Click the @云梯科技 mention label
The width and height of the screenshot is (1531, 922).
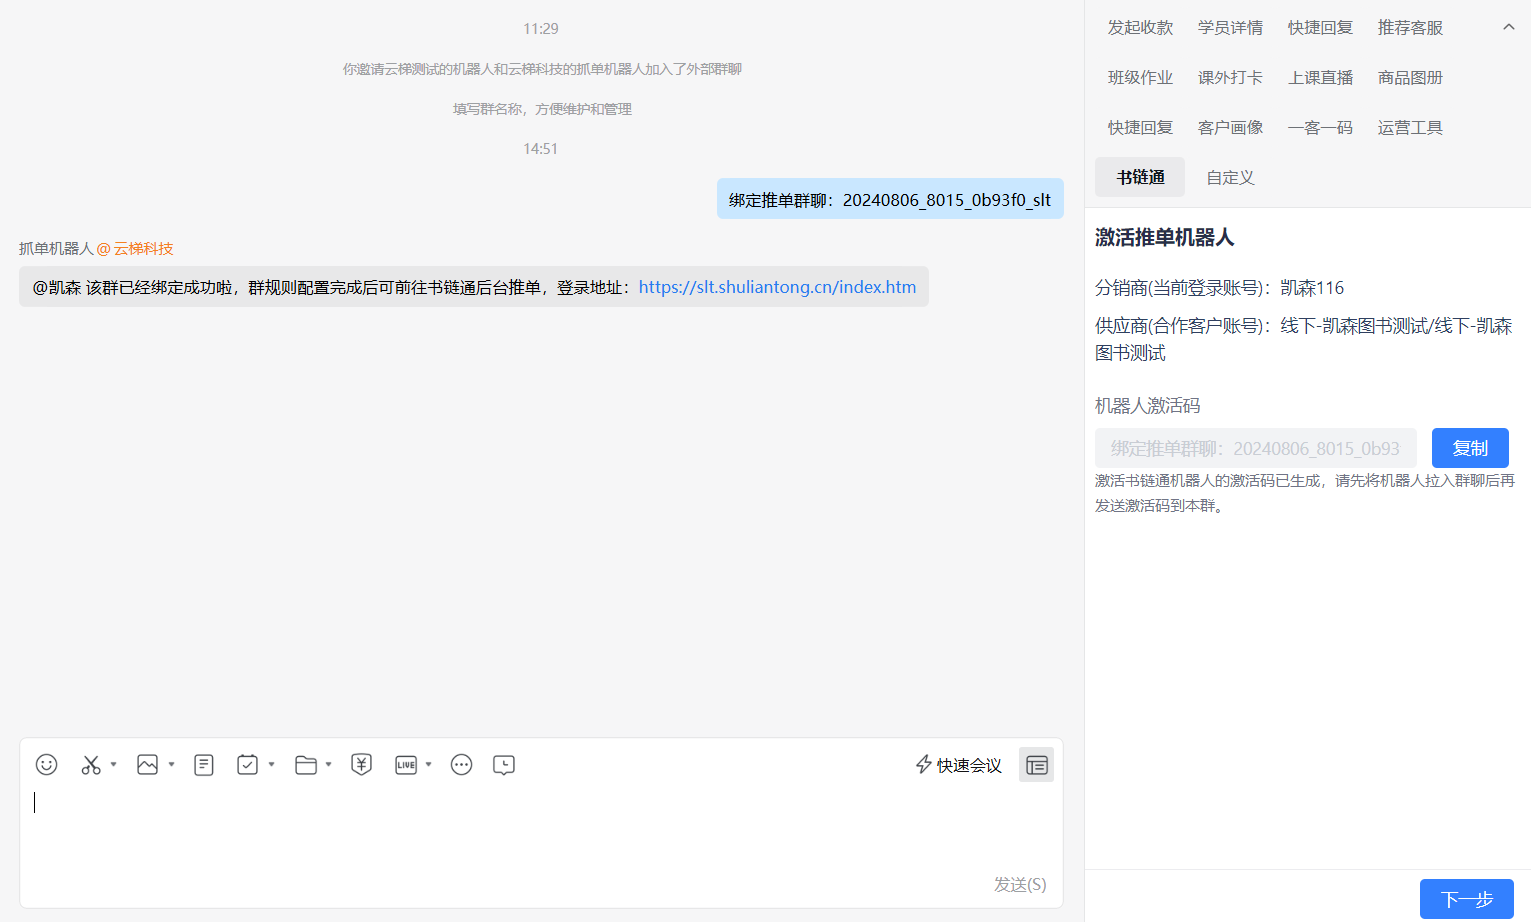pos(135,248)
